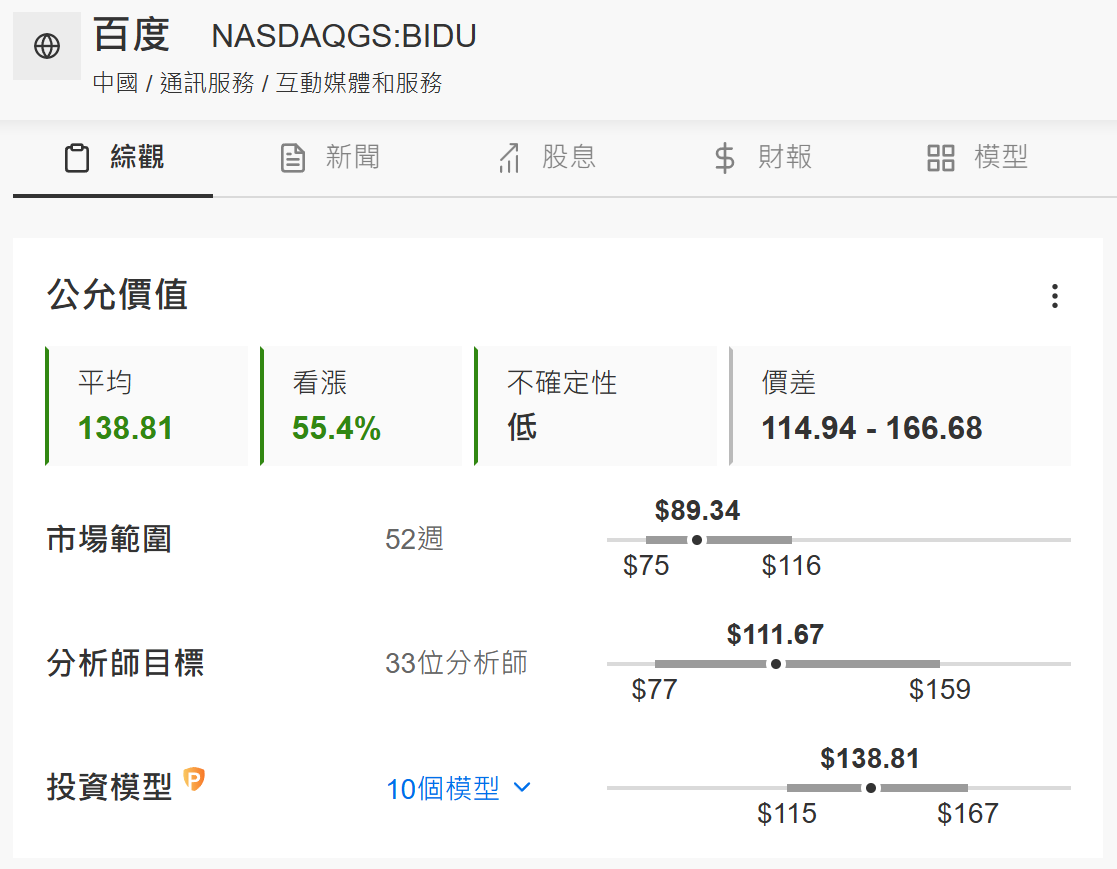Viewport: 1117px width, 869px height.
Task: Click the 百度 company name
Action: click(x=132, y=35)
